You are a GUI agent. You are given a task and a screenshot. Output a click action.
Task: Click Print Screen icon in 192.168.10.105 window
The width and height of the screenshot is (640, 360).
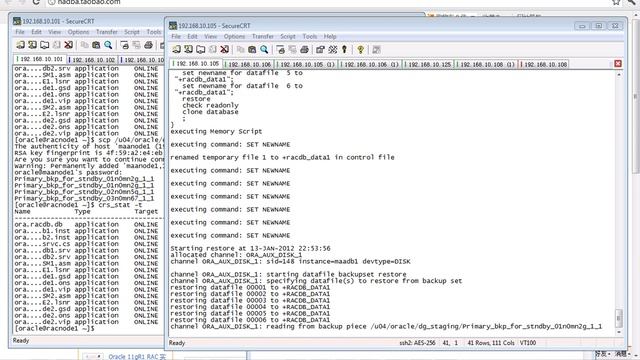coord(280,49)
